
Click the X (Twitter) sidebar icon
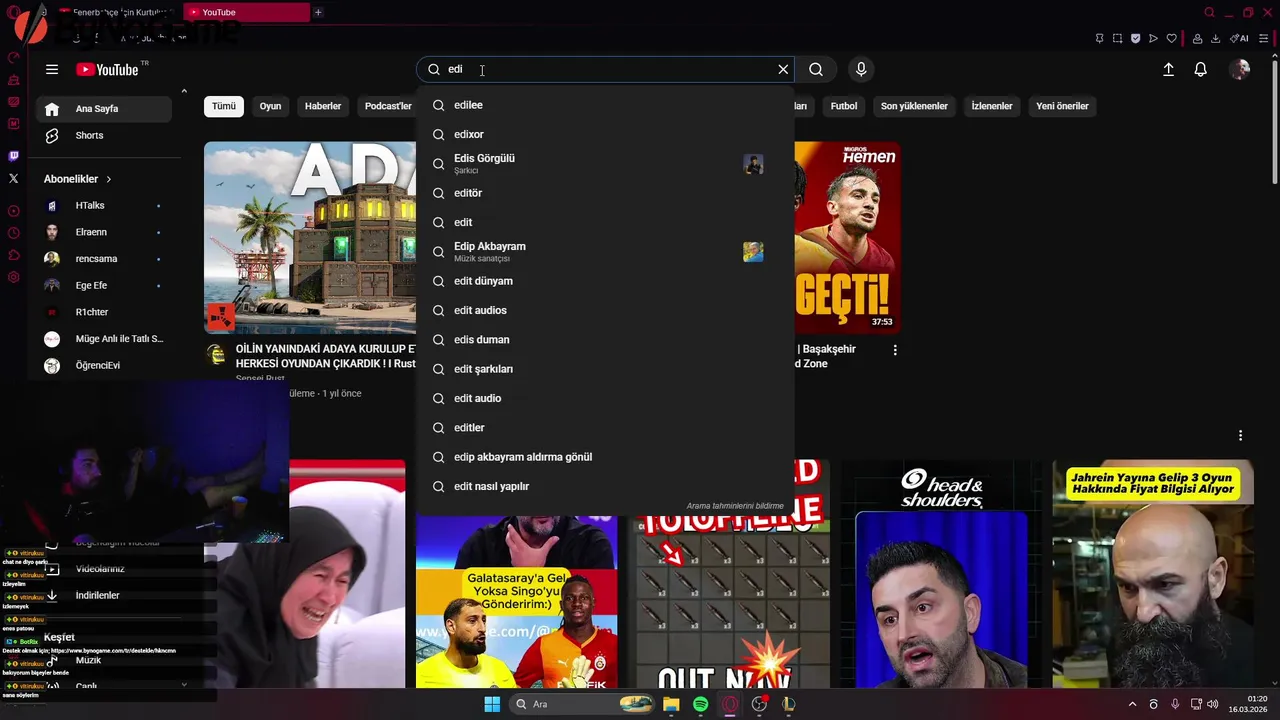13,178
